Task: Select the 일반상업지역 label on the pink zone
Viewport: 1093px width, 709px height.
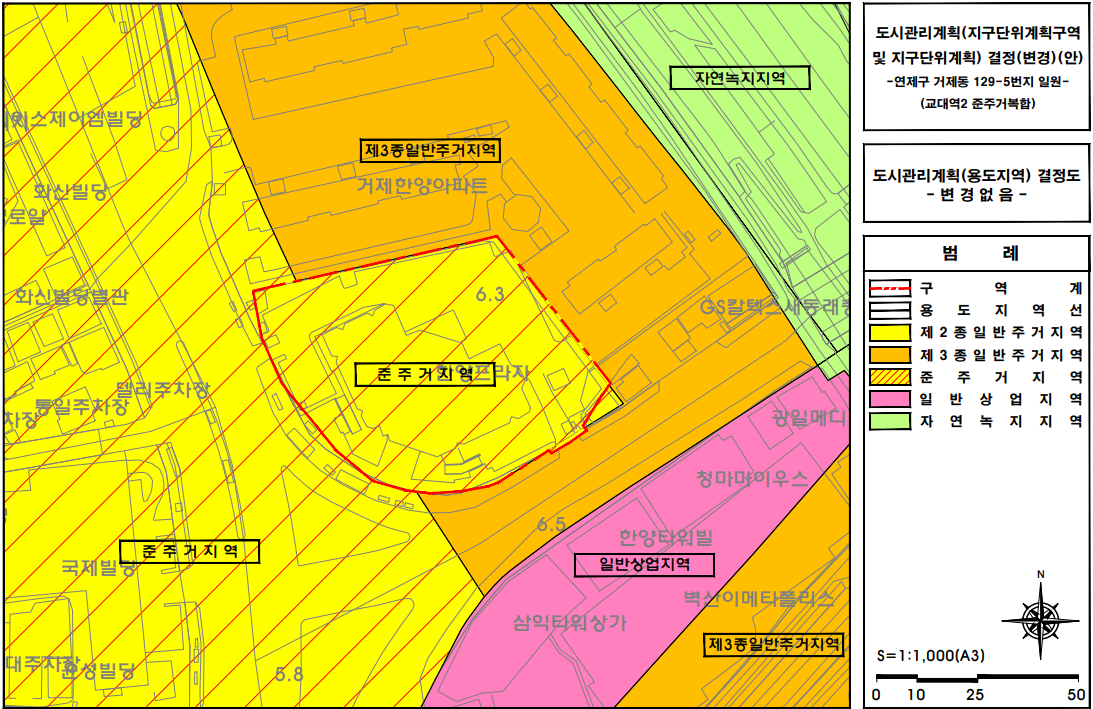Action: (645, 564)
